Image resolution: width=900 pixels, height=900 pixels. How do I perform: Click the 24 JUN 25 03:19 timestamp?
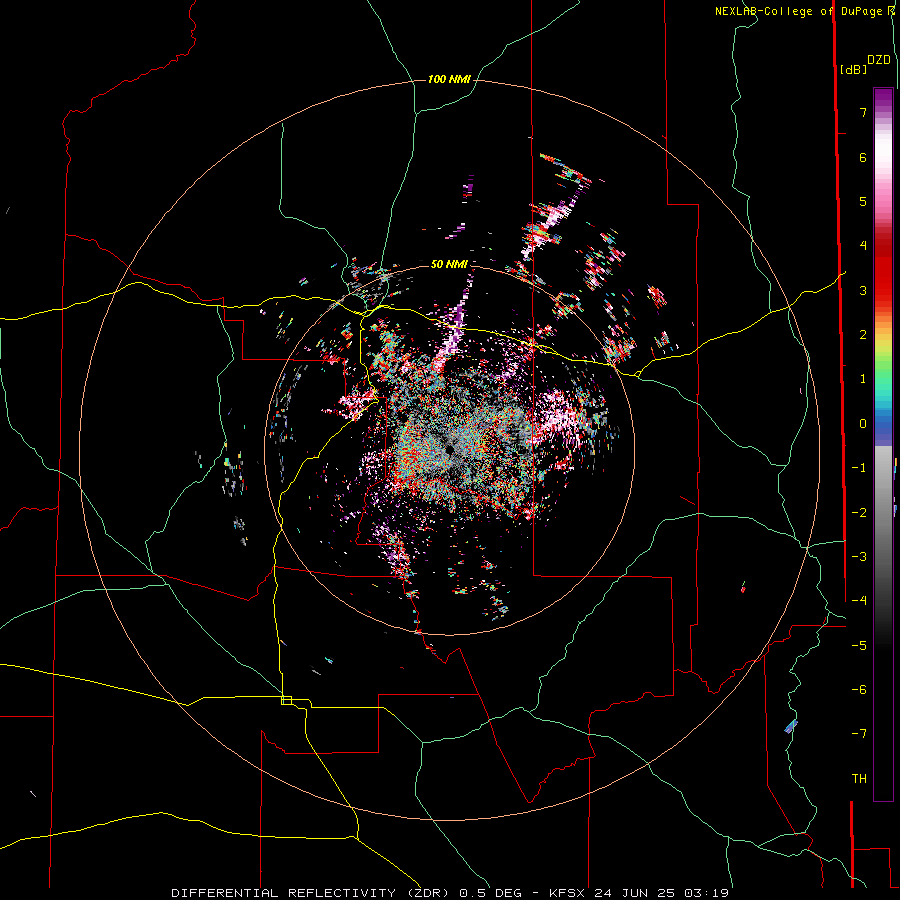point(662,893)
